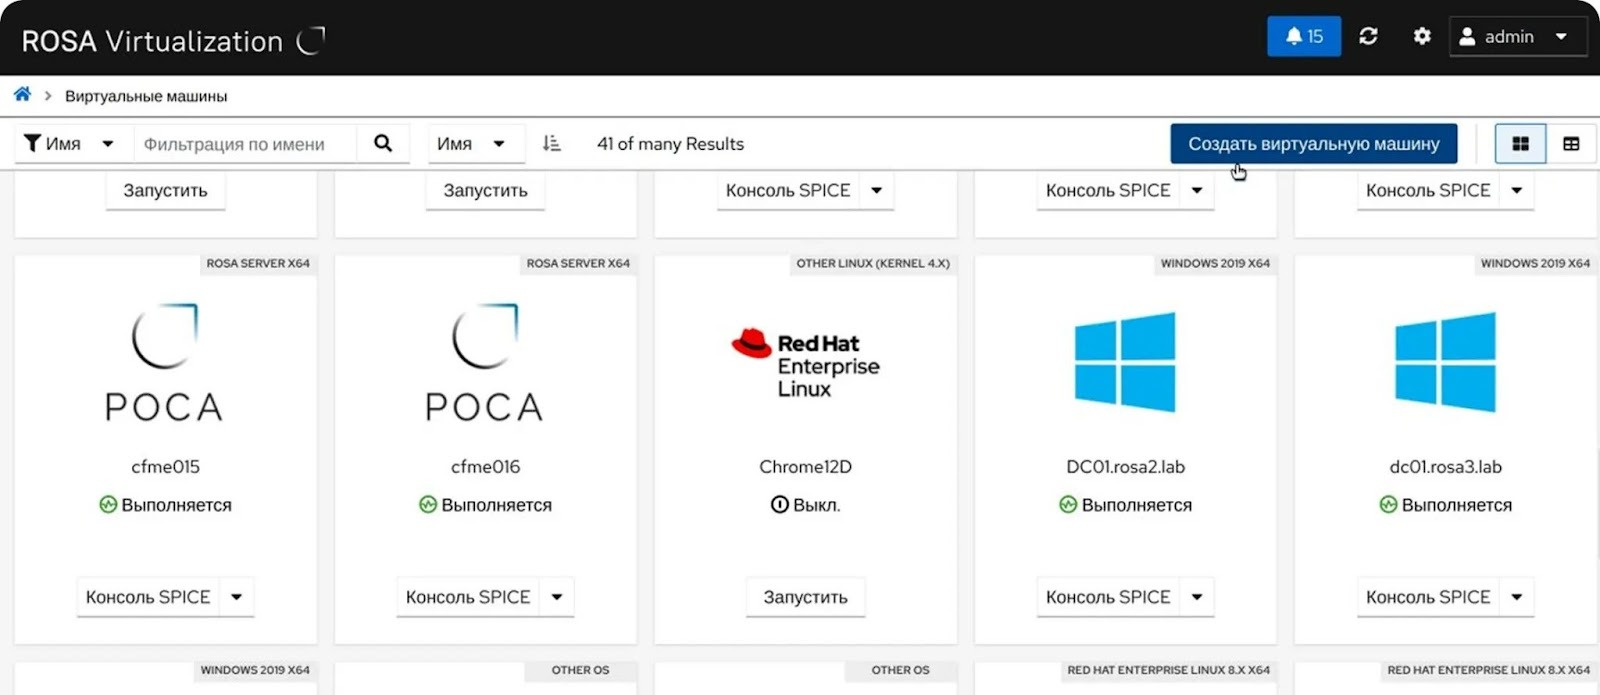Expand the filter type Имя dropdown
Screen dimensions: 1600x695
[x=68, y=144]
